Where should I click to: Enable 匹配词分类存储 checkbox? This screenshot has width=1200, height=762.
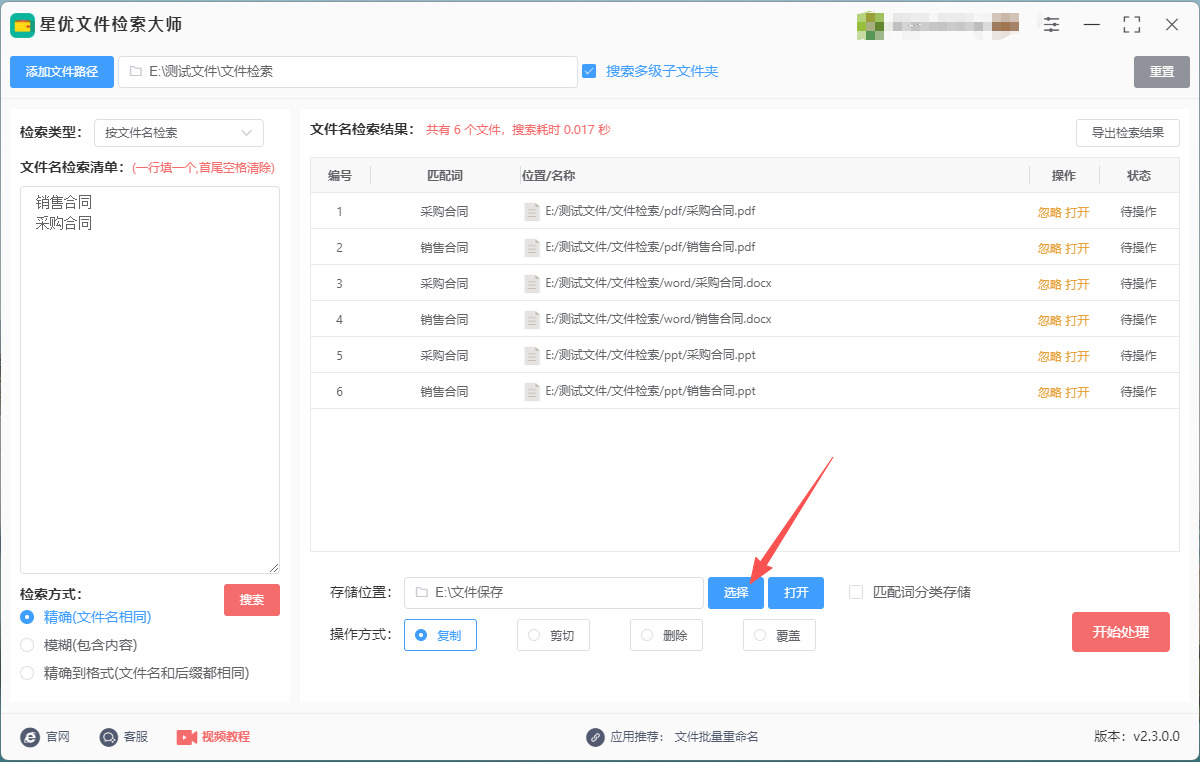856,592
